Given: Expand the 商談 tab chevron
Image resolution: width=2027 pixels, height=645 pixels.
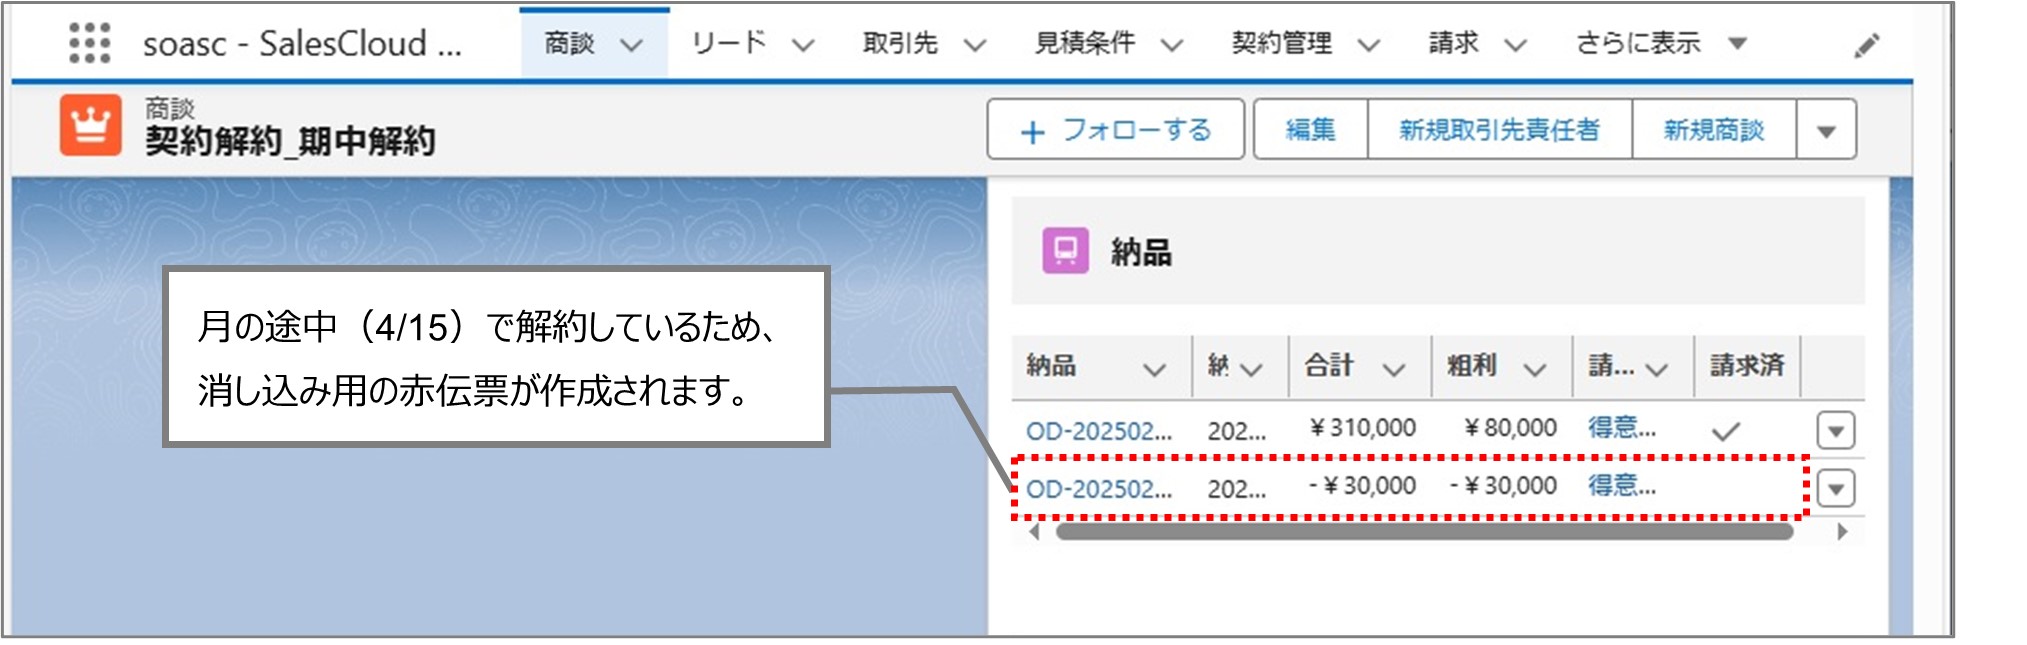Looking at the screenshot, I should (631, 45).
